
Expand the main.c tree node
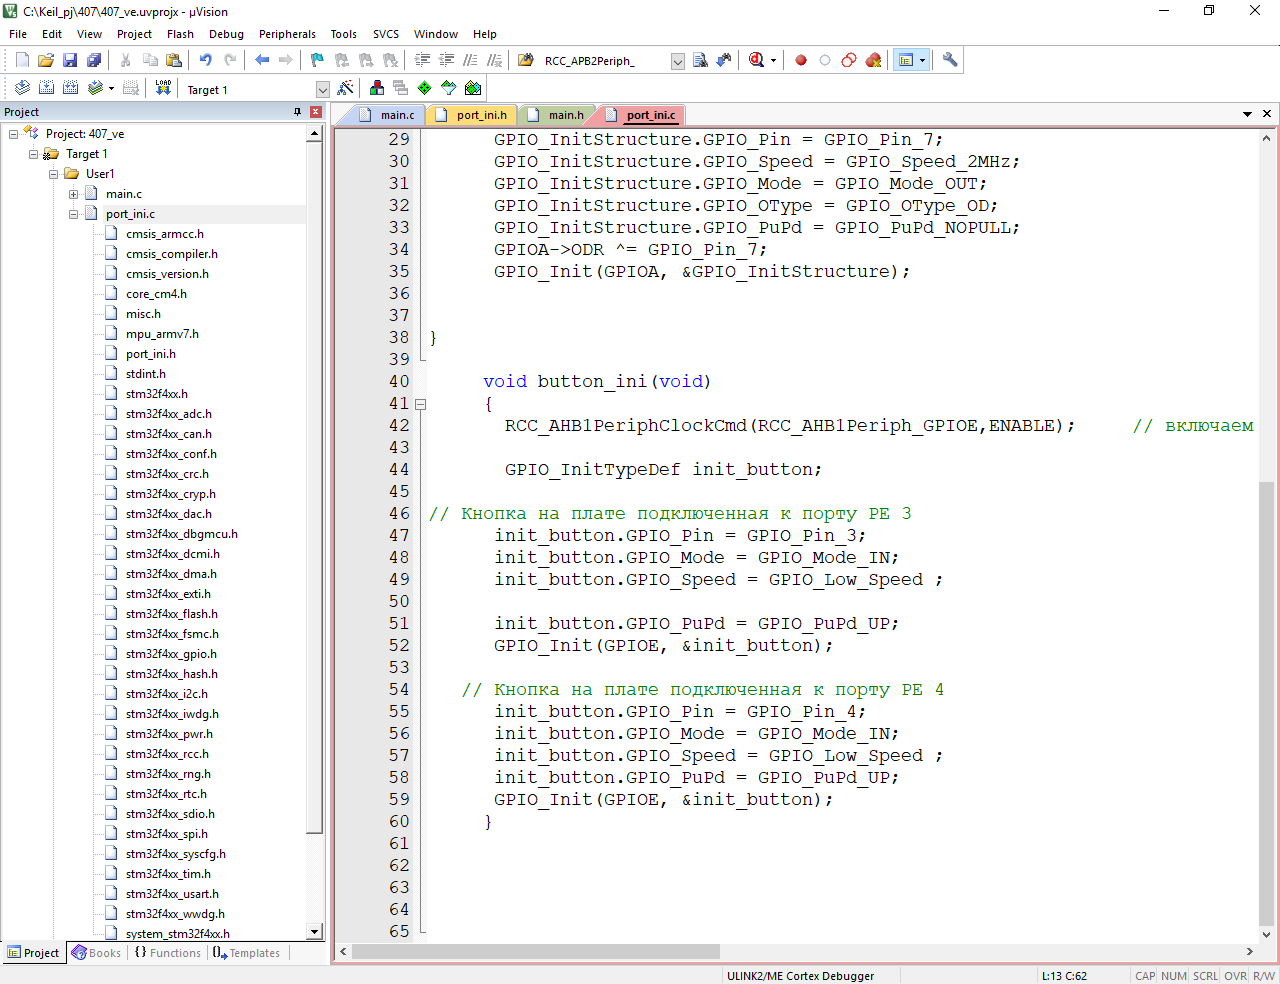[x=73, y=194]
